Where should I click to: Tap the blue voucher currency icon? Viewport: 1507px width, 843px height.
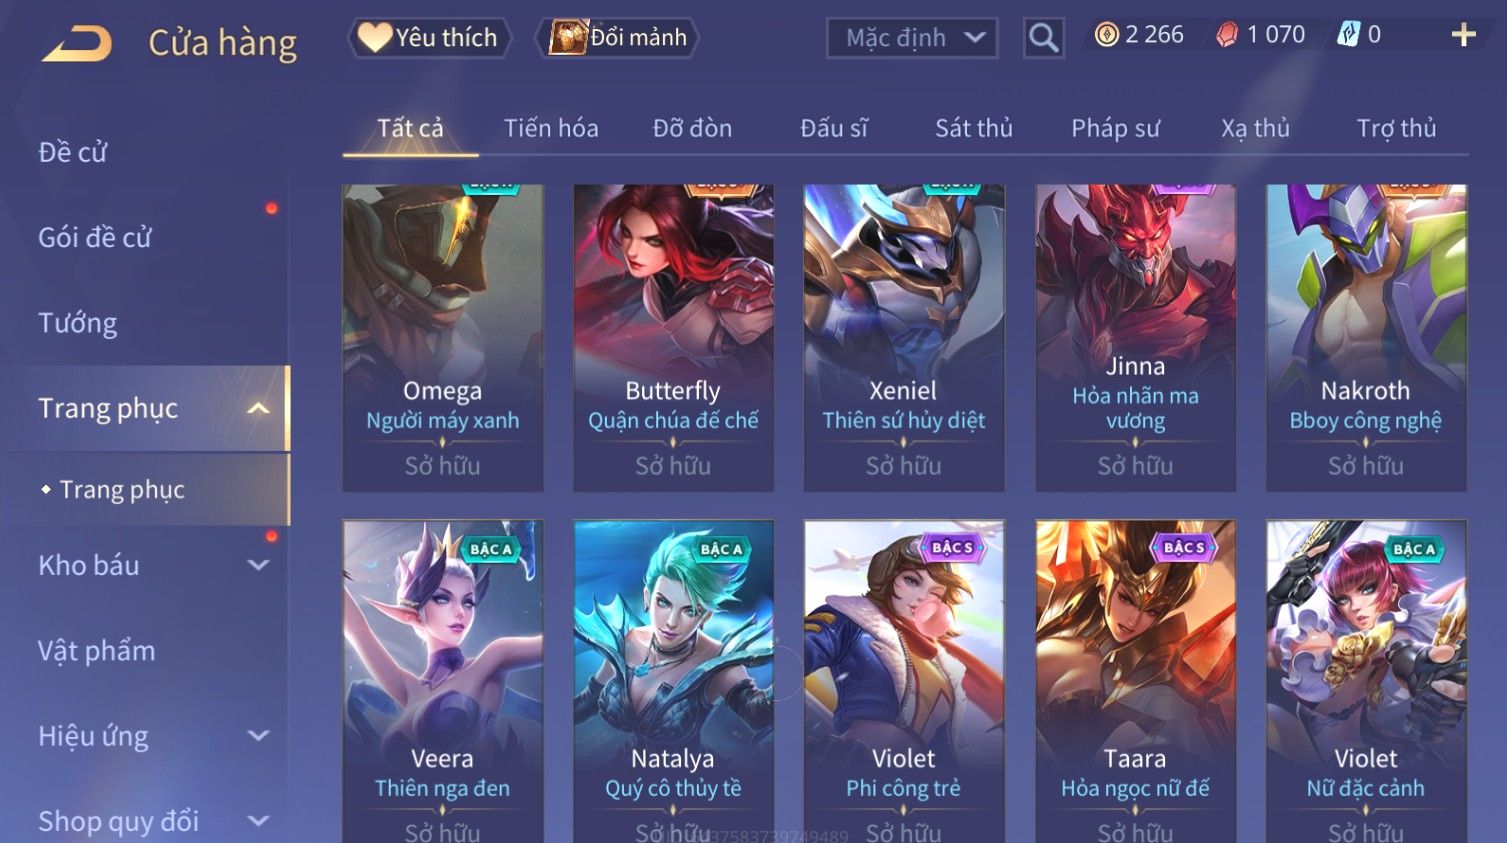coord(1348,36)
